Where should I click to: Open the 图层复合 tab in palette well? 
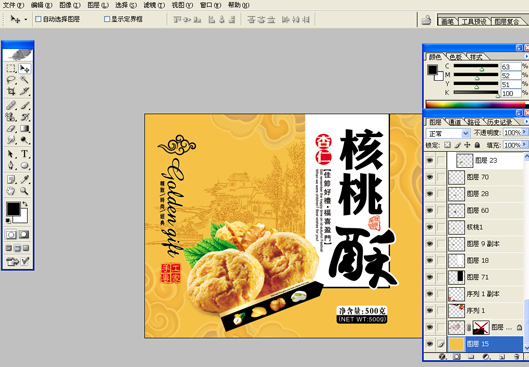507,22
